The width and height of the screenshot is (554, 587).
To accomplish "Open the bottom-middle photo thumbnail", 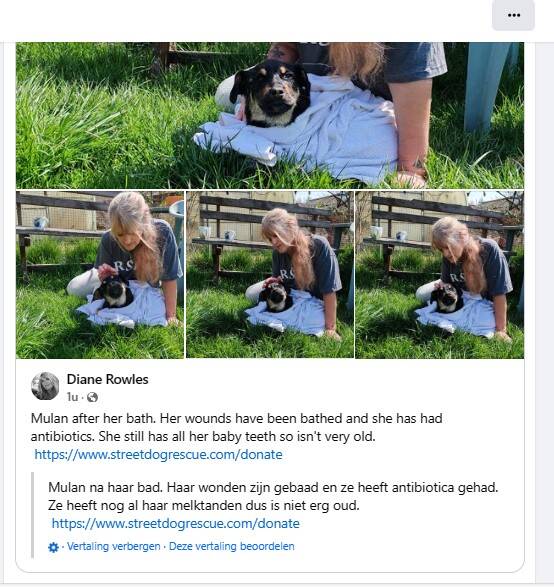I will tap(270, 275).
